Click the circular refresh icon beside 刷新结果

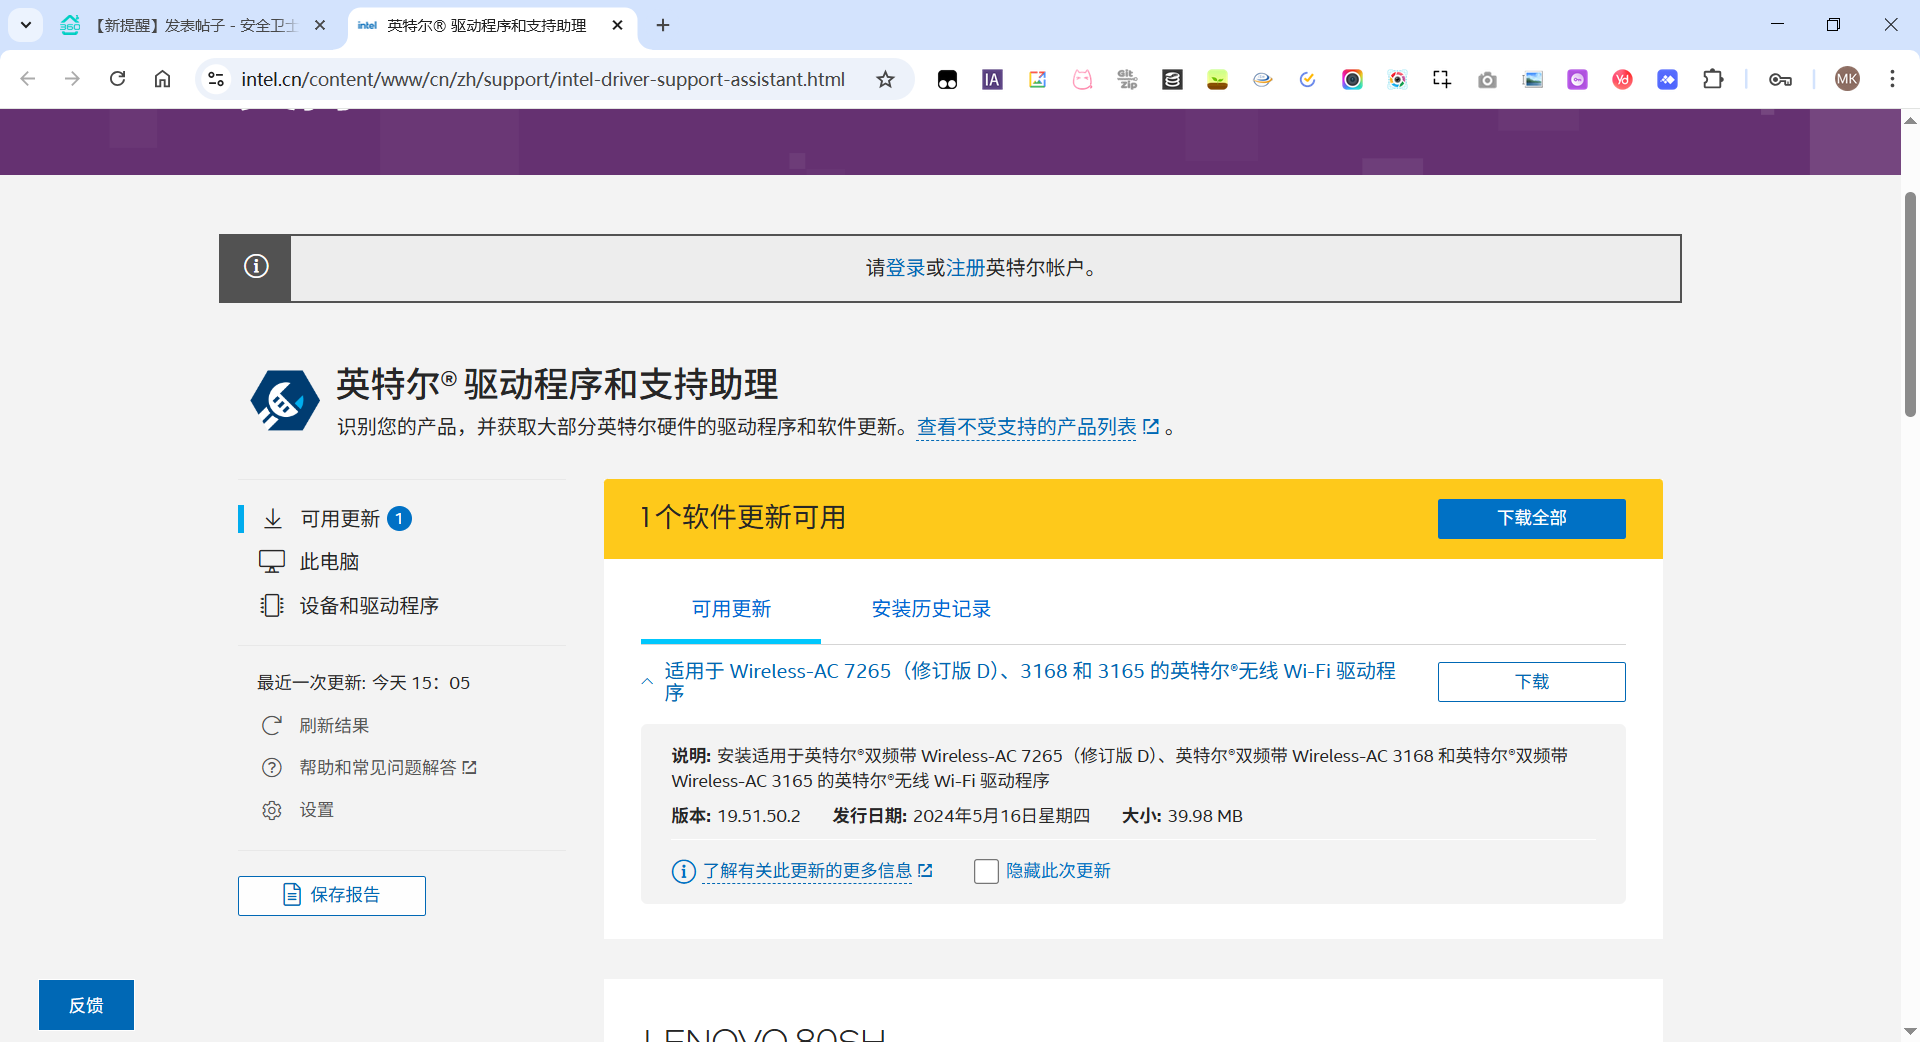point(272,726)
